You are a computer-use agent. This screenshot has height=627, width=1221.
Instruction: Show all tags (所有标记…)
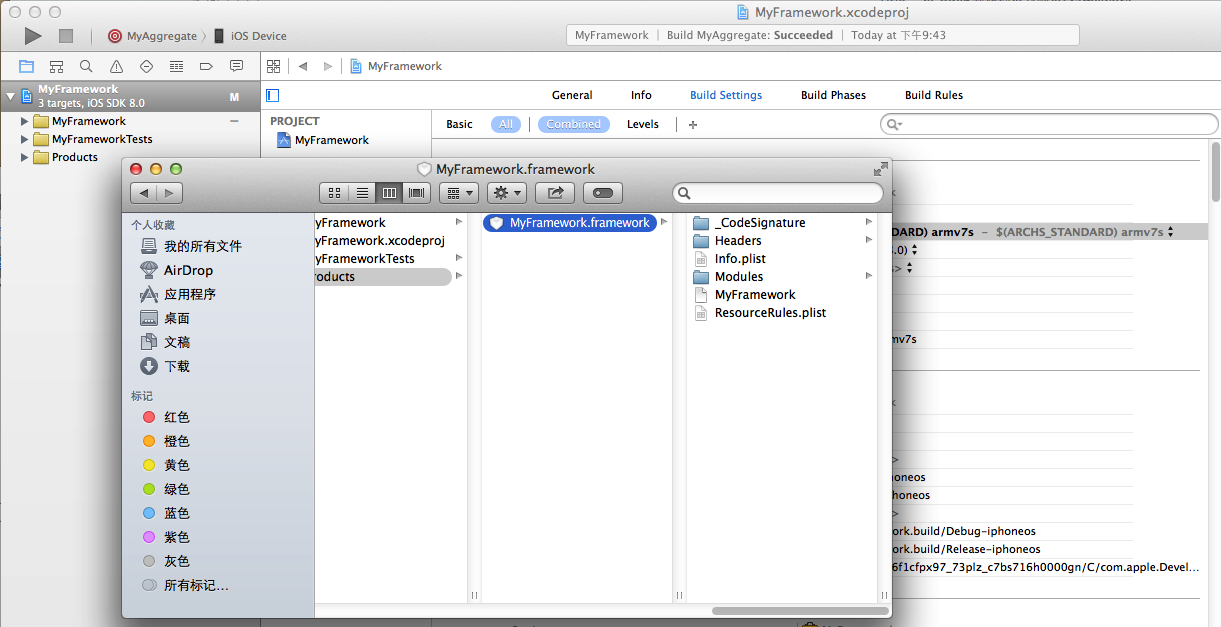coord(185,585)
